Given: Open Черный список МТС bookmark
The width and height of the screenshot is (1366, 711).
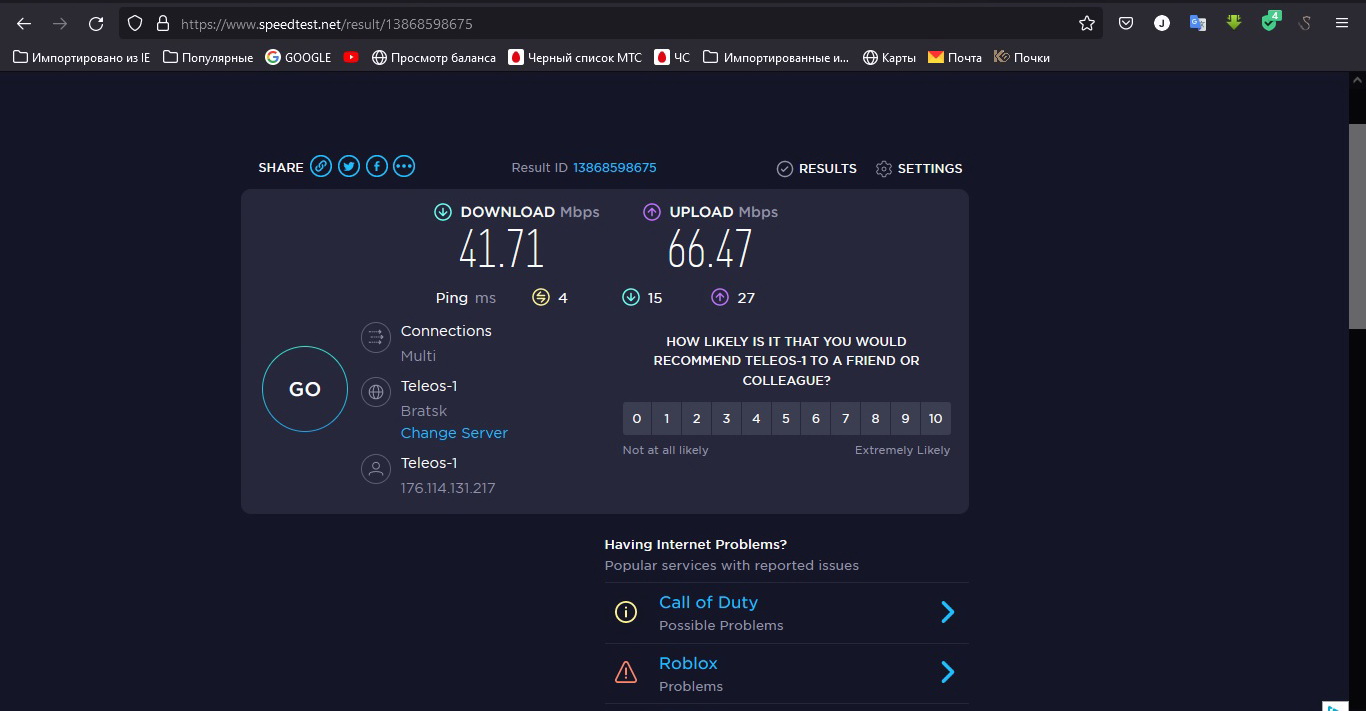Looking at the screenshot, I should 575,58.
